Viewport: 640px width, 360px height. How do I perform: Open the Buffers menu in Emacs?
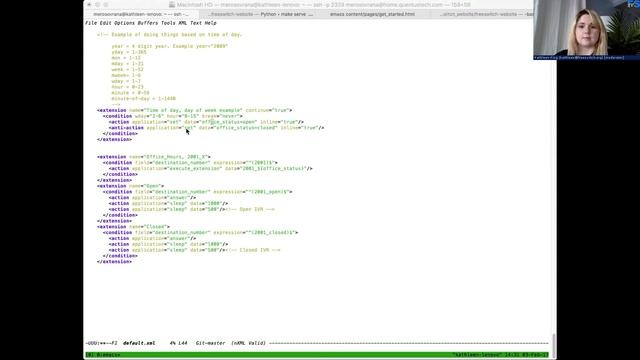click(147, 23)
